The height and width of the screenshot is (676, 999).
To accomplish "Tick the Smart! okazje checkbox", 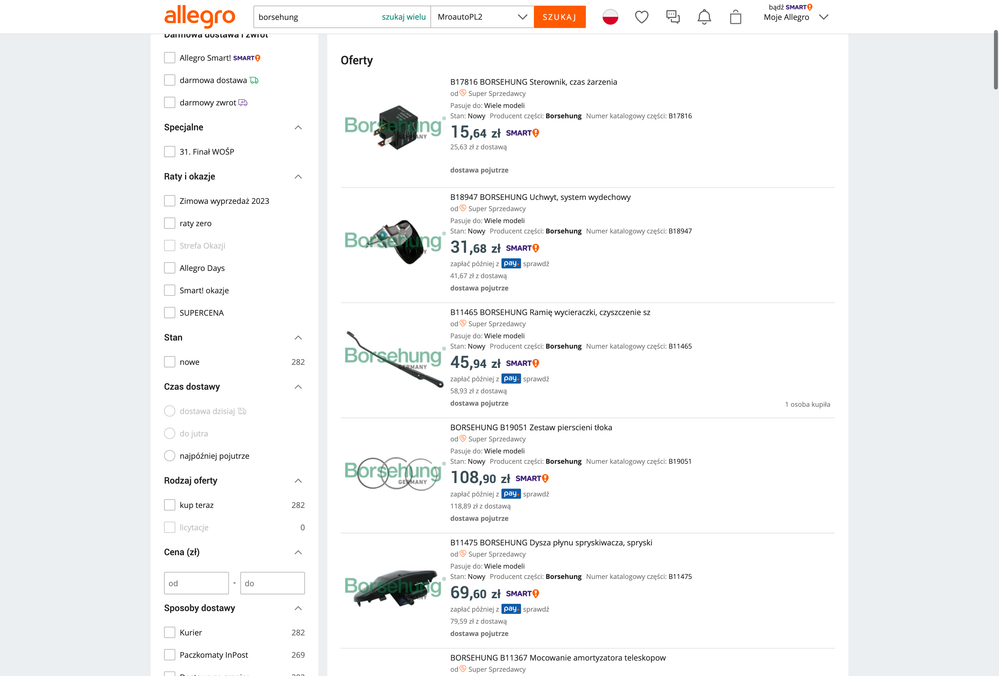I will (x=169, y=291).
